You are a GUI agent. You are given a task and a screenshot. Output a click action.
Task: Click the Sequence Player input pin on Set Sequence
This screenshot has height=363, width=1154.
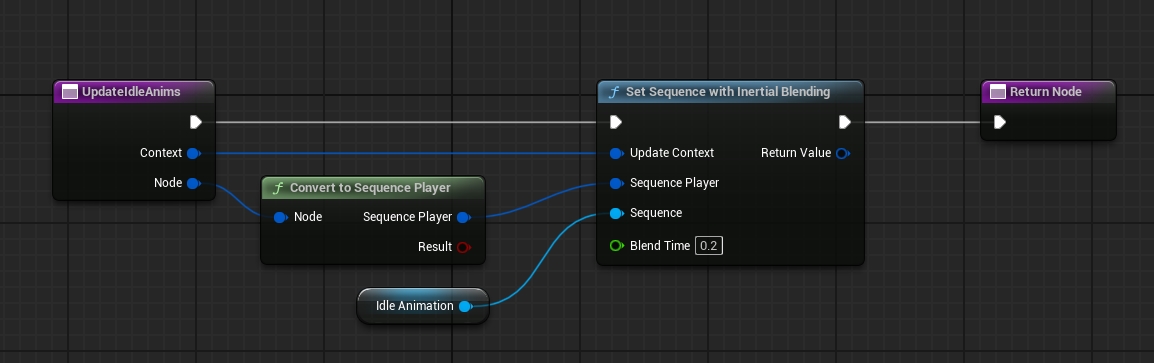click(x=616, y=183)
